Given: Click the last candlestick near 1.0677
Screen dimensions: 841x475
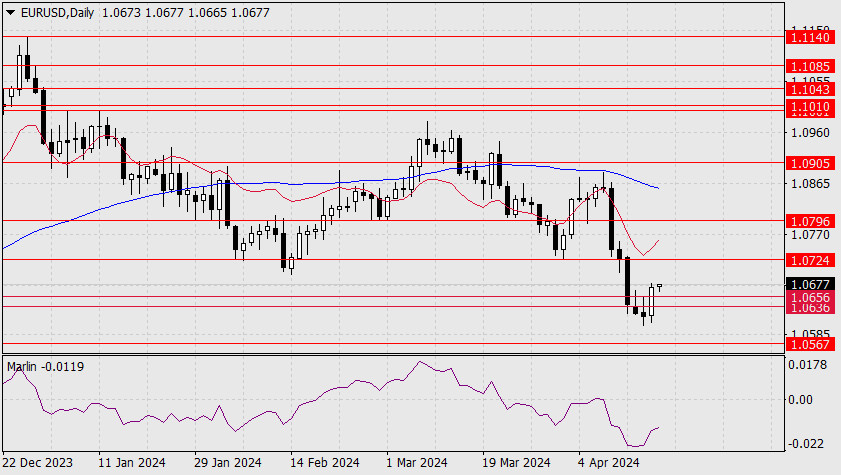Looking at the screenshot, I should coord(659,287).
